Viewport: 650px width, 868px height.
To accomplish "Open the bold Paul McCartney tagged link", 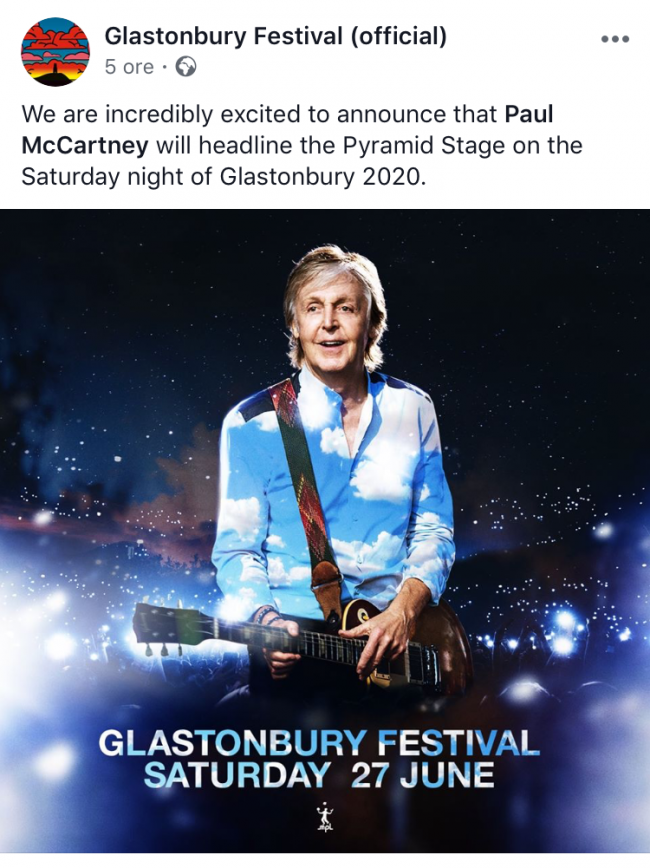I will 287,130.
